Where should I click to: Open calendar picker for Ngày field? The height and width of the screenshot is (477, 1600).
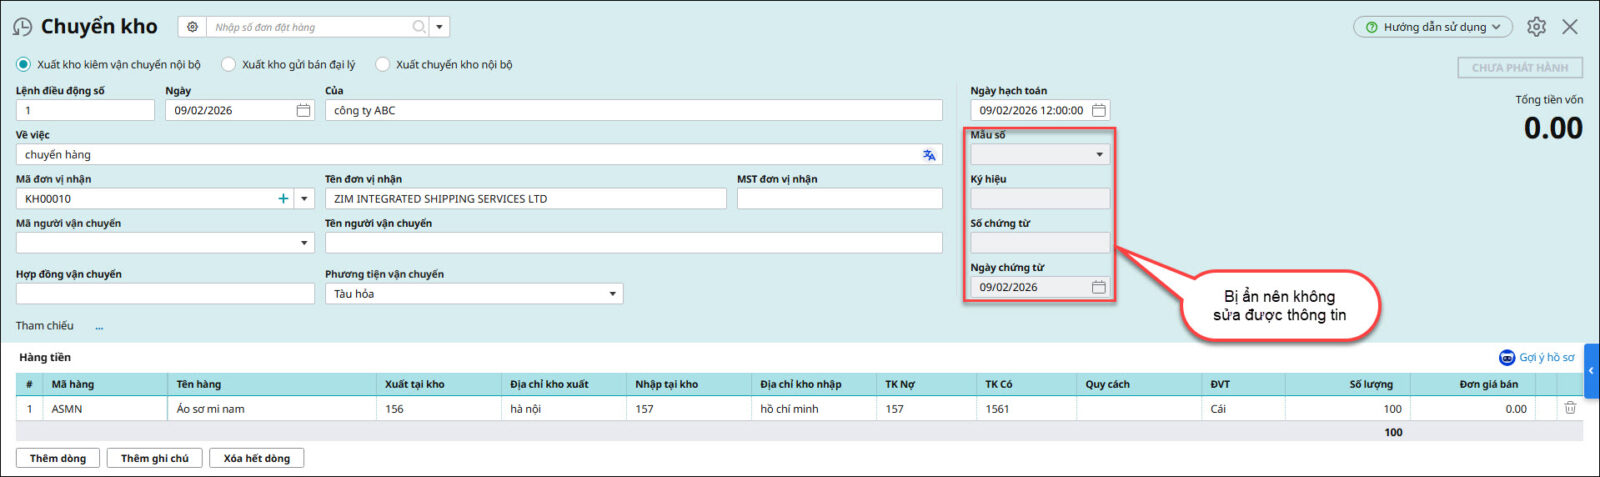303,110
